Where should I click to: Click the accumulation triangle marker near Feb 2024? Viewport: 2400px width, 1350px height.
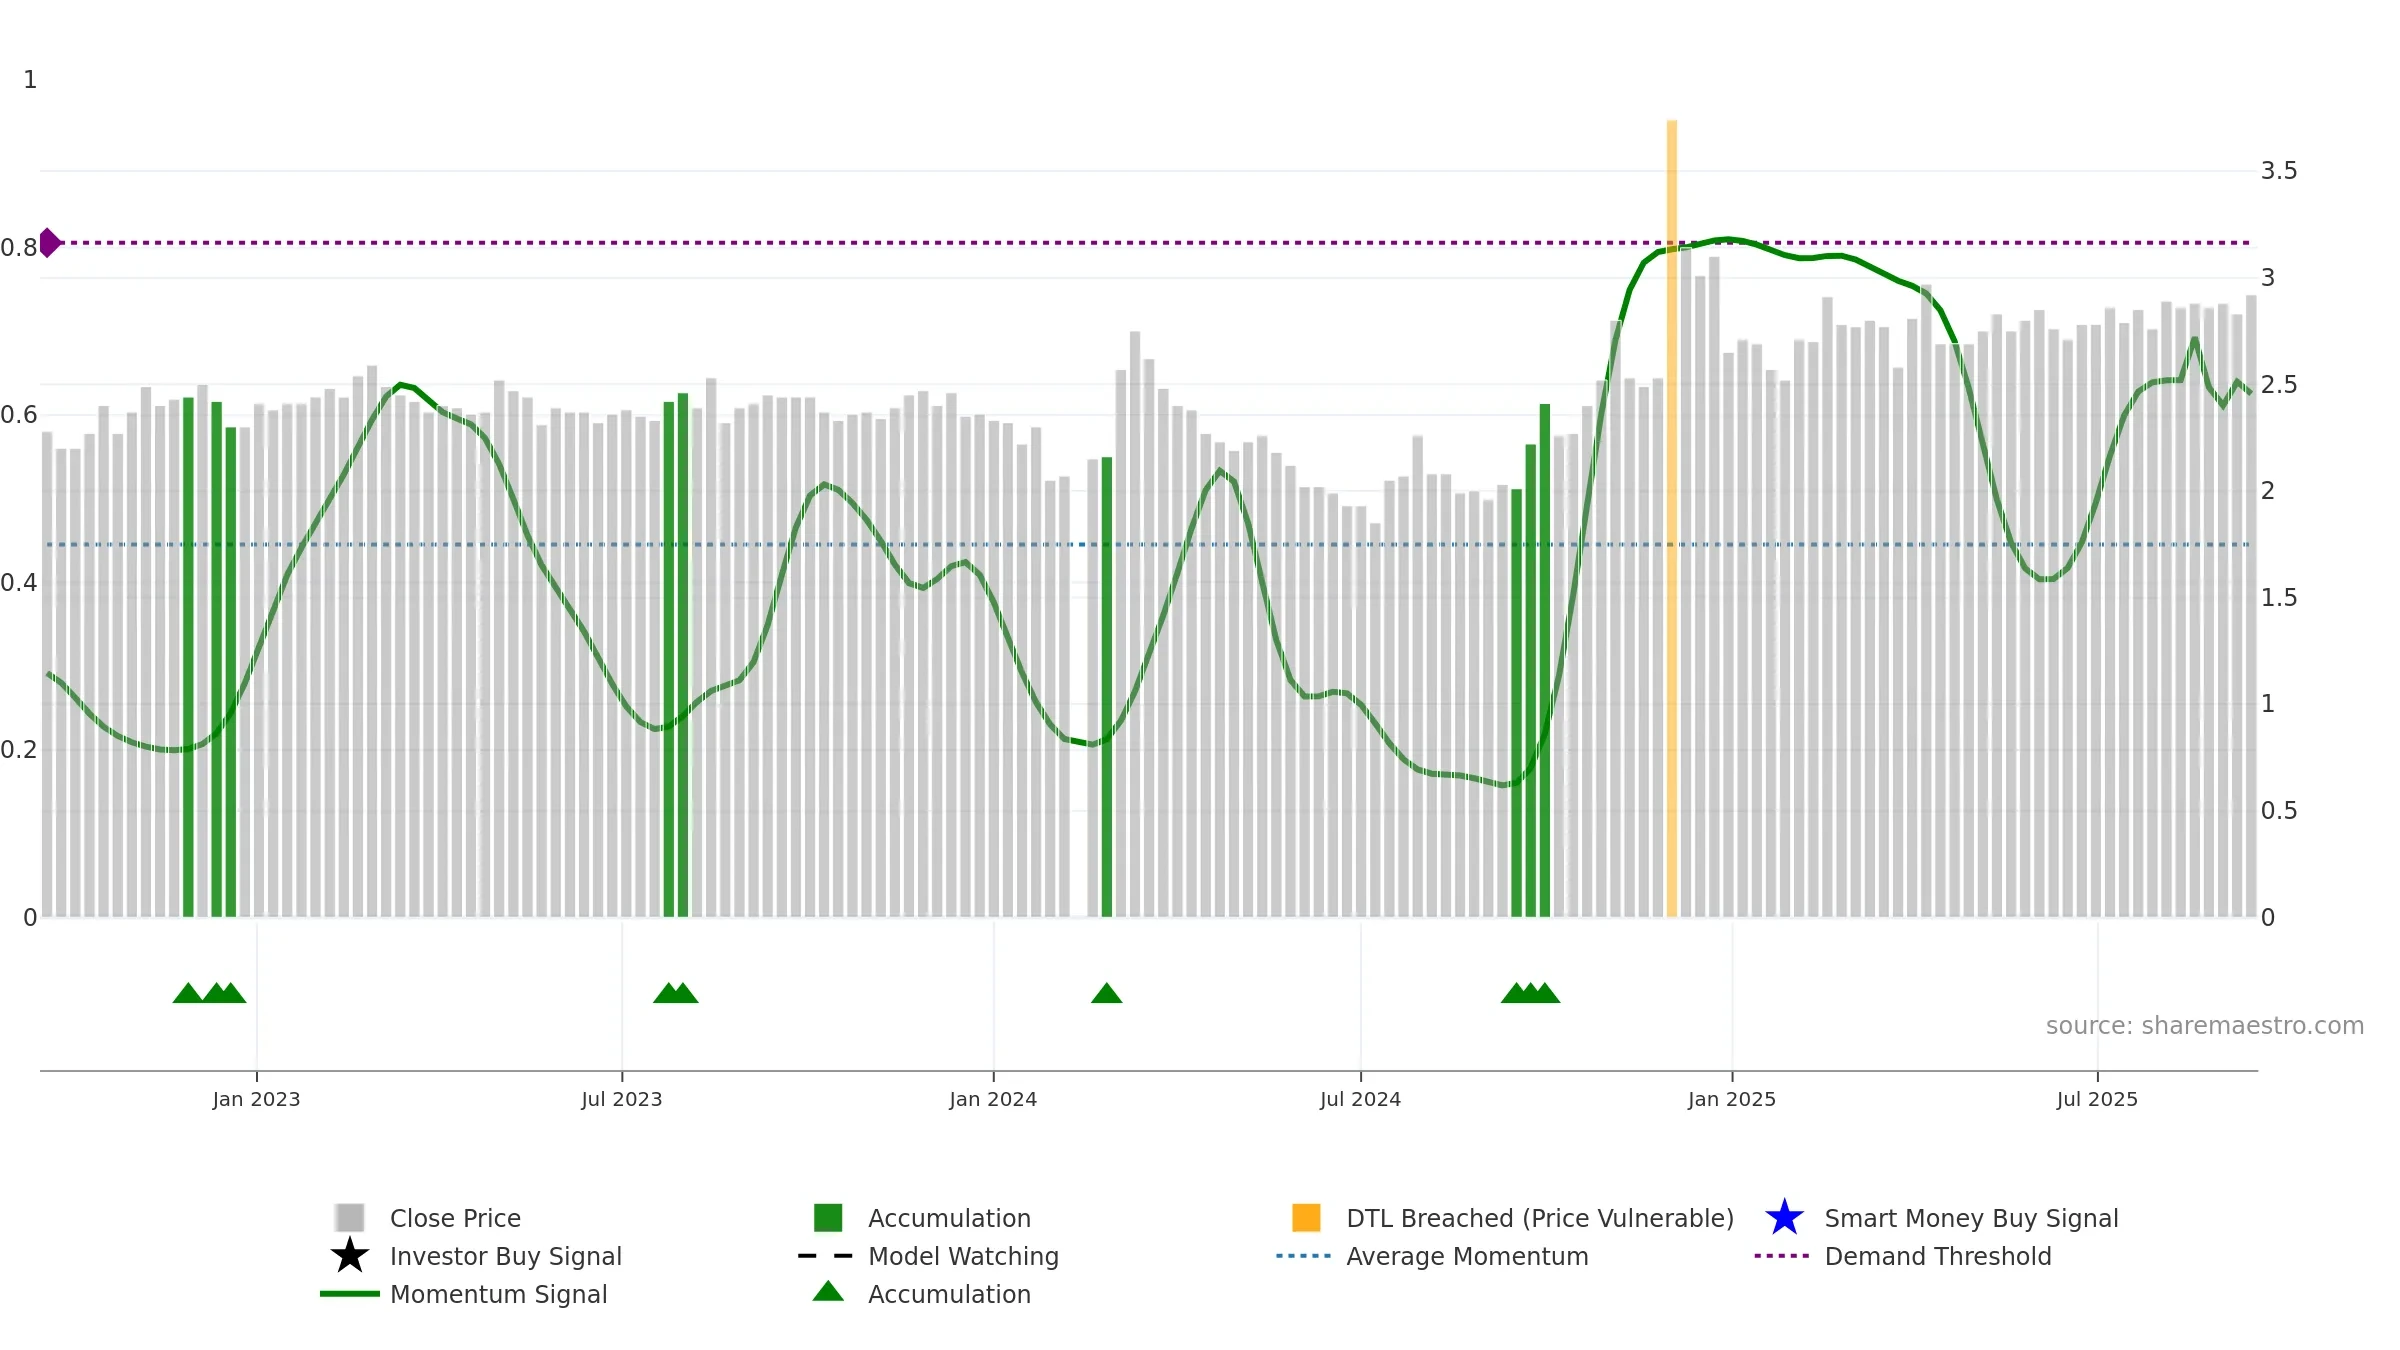1106,993
